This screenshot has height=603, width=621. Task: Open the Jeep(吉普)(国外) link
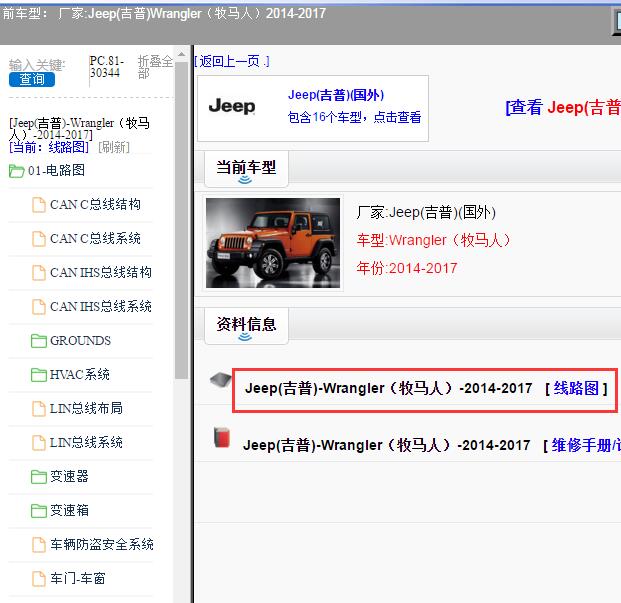pos(336,95)
